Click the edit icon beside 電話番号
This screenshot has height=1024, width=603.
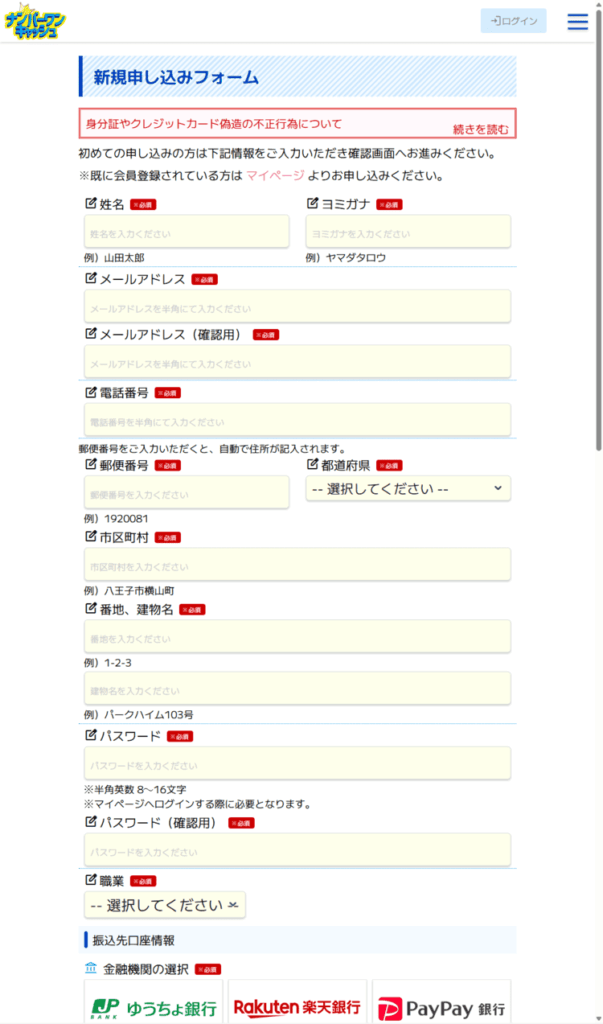(x=91, y=392)
